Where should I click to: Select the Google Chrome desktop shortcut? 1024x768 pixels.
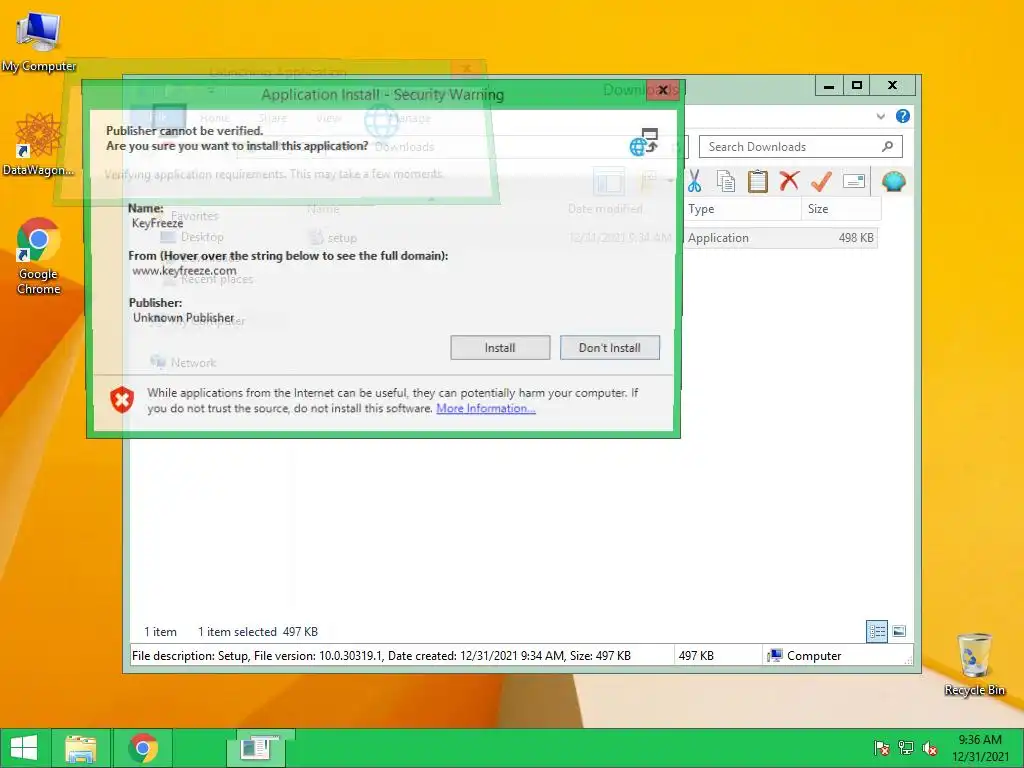(x=39, y=256)
